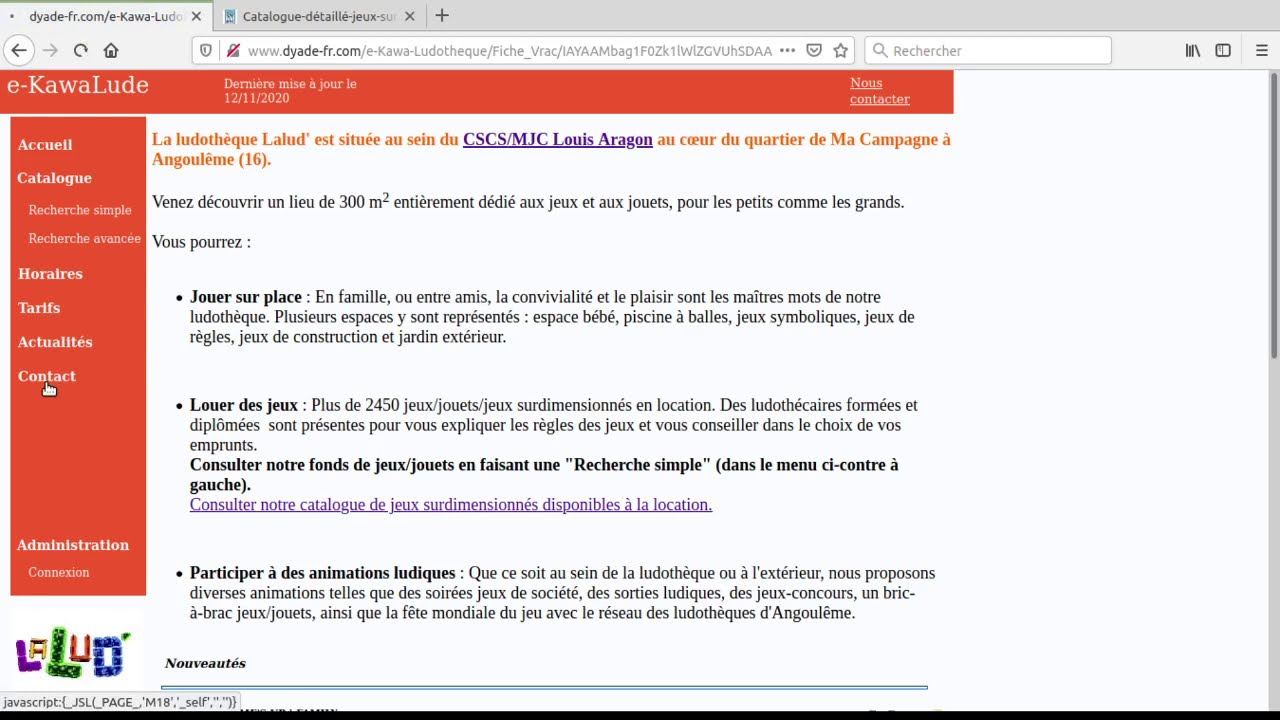Bookmark this page with the star
This screenshot has width=1280, height=720.
[841, 50]
